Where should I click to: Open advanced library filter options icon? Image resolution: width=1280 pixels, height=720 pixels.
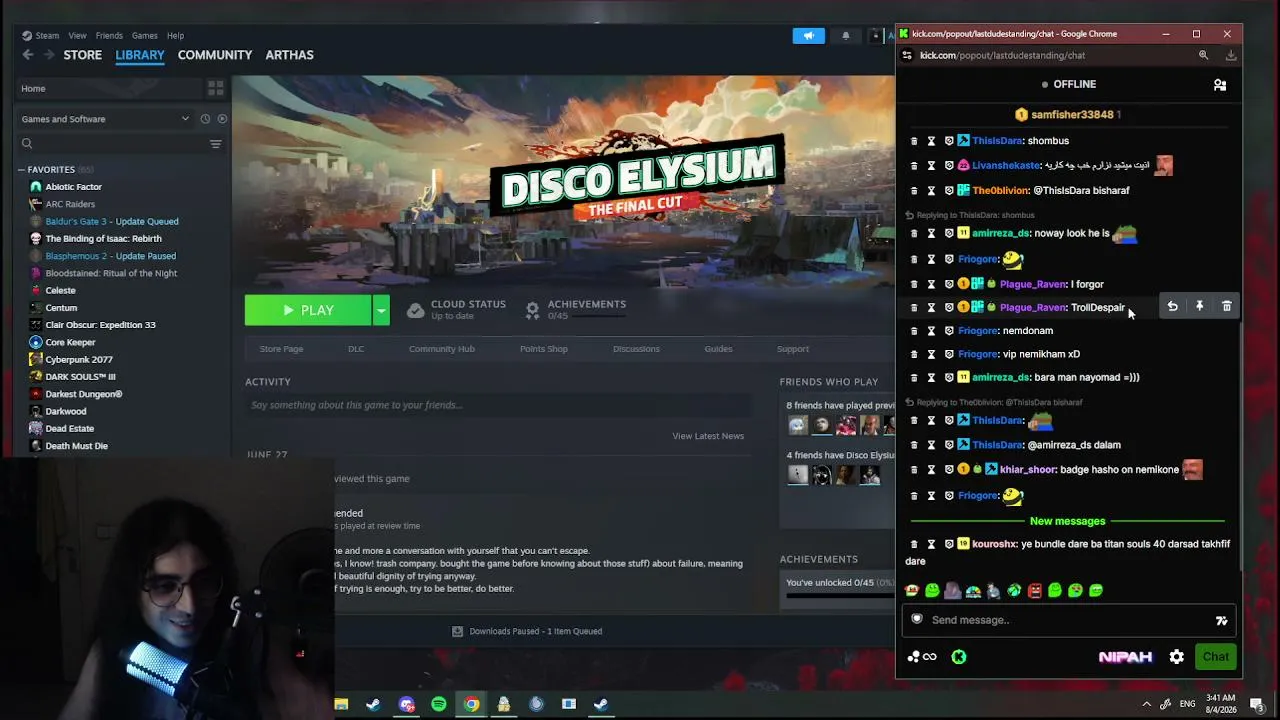(215, 144)
